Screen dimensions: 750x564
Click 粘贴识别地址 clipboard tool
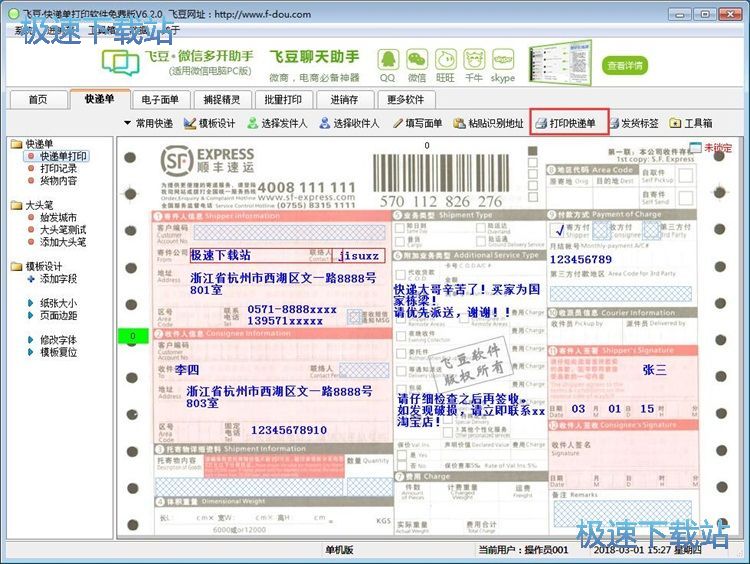(488, 123)
